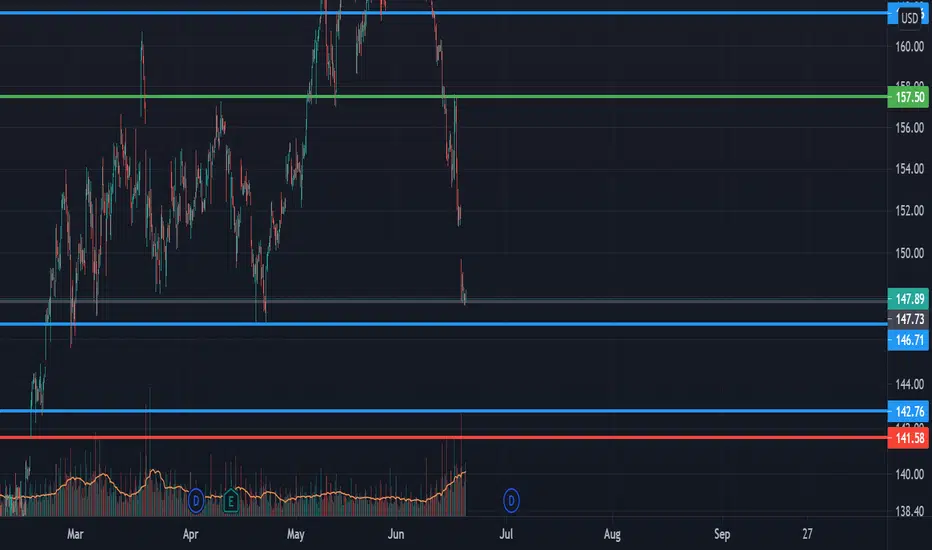Click the blue 142.76 price label
This screenshot has height=550, width=932.
(908, 411)
